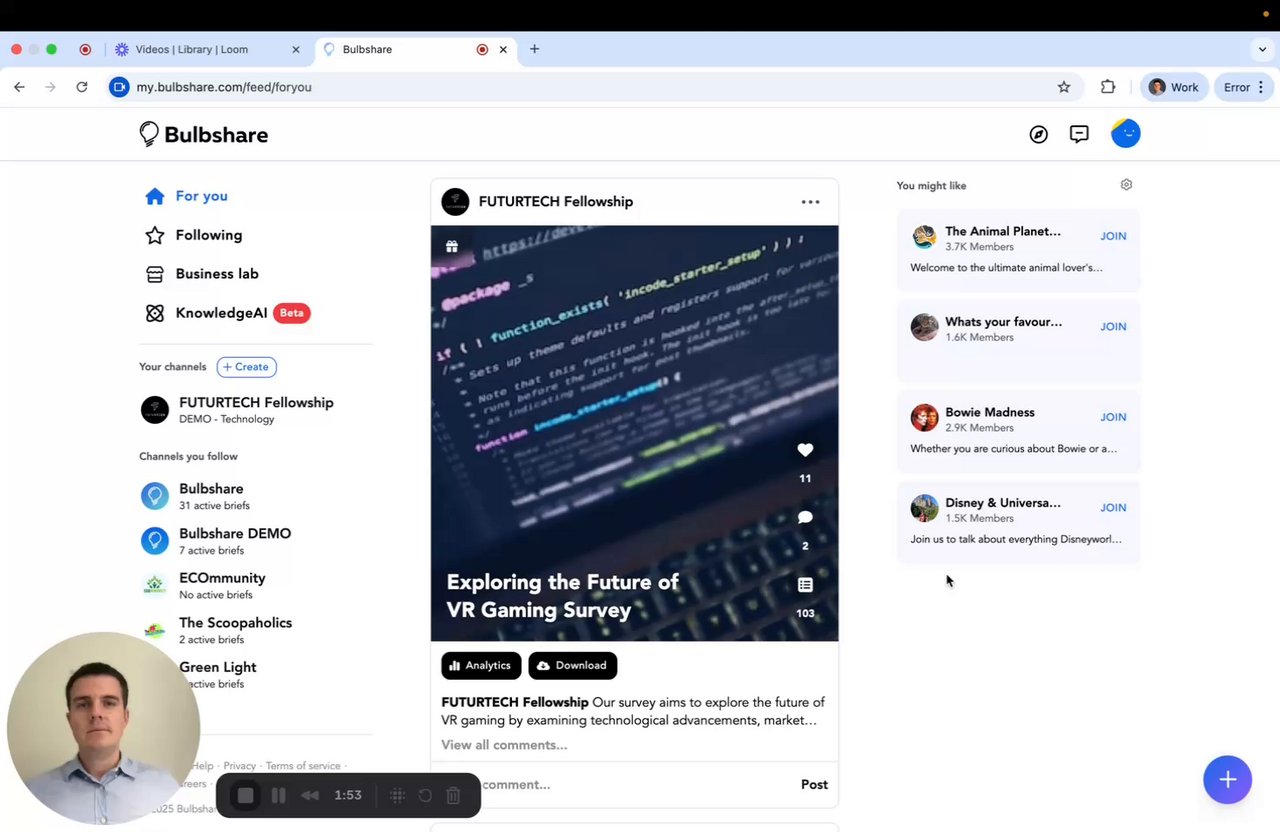Delete the Loom recording with trash icon
Viewport: 1280px width, 832px height.
453,795
